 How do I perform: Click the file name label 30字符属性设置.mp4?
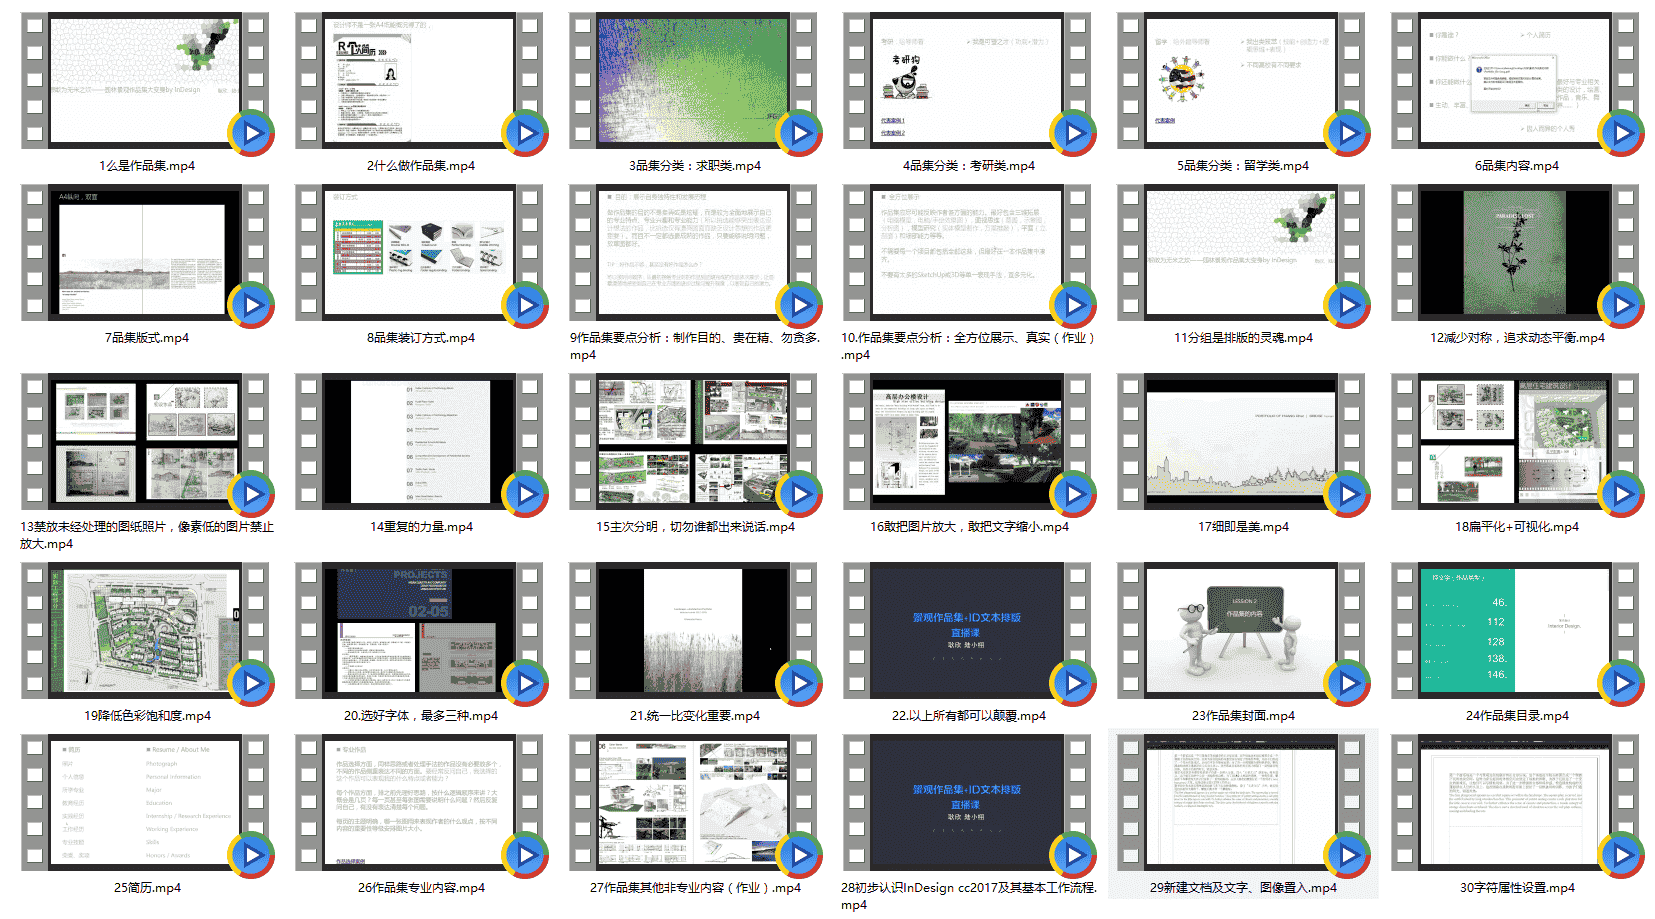[x=1517, y=888]
